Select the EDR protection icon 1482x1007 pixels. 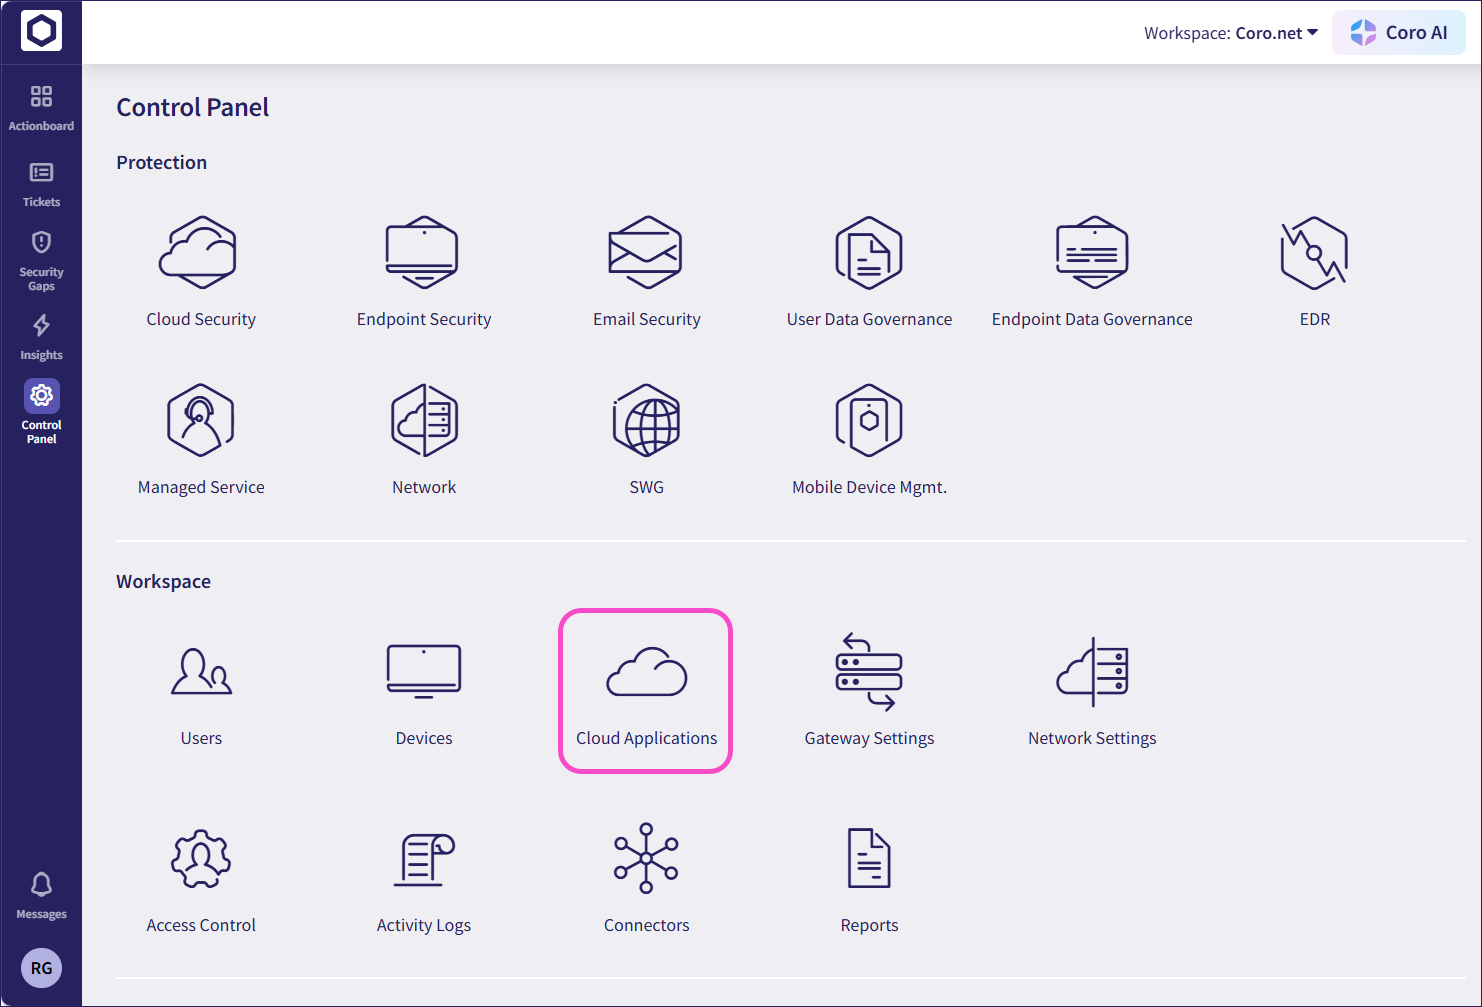point(1314,252)
